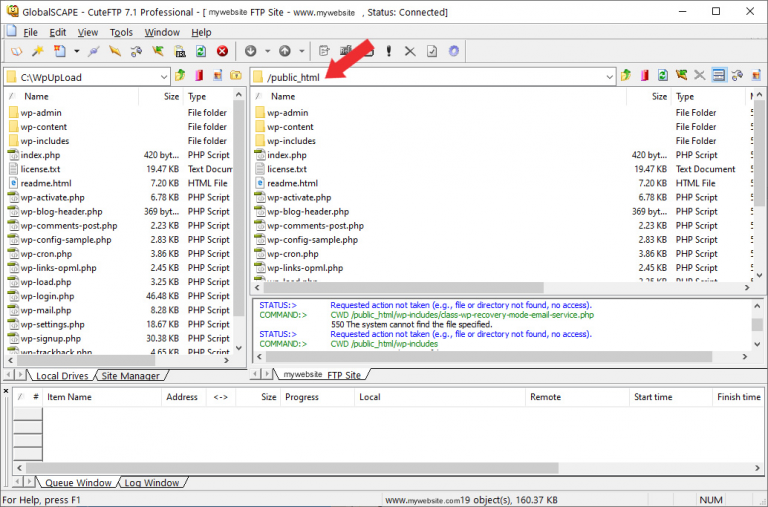Open the dropdown arrow beside Download button
Screen dimensions: 768x507
(266, 51)
